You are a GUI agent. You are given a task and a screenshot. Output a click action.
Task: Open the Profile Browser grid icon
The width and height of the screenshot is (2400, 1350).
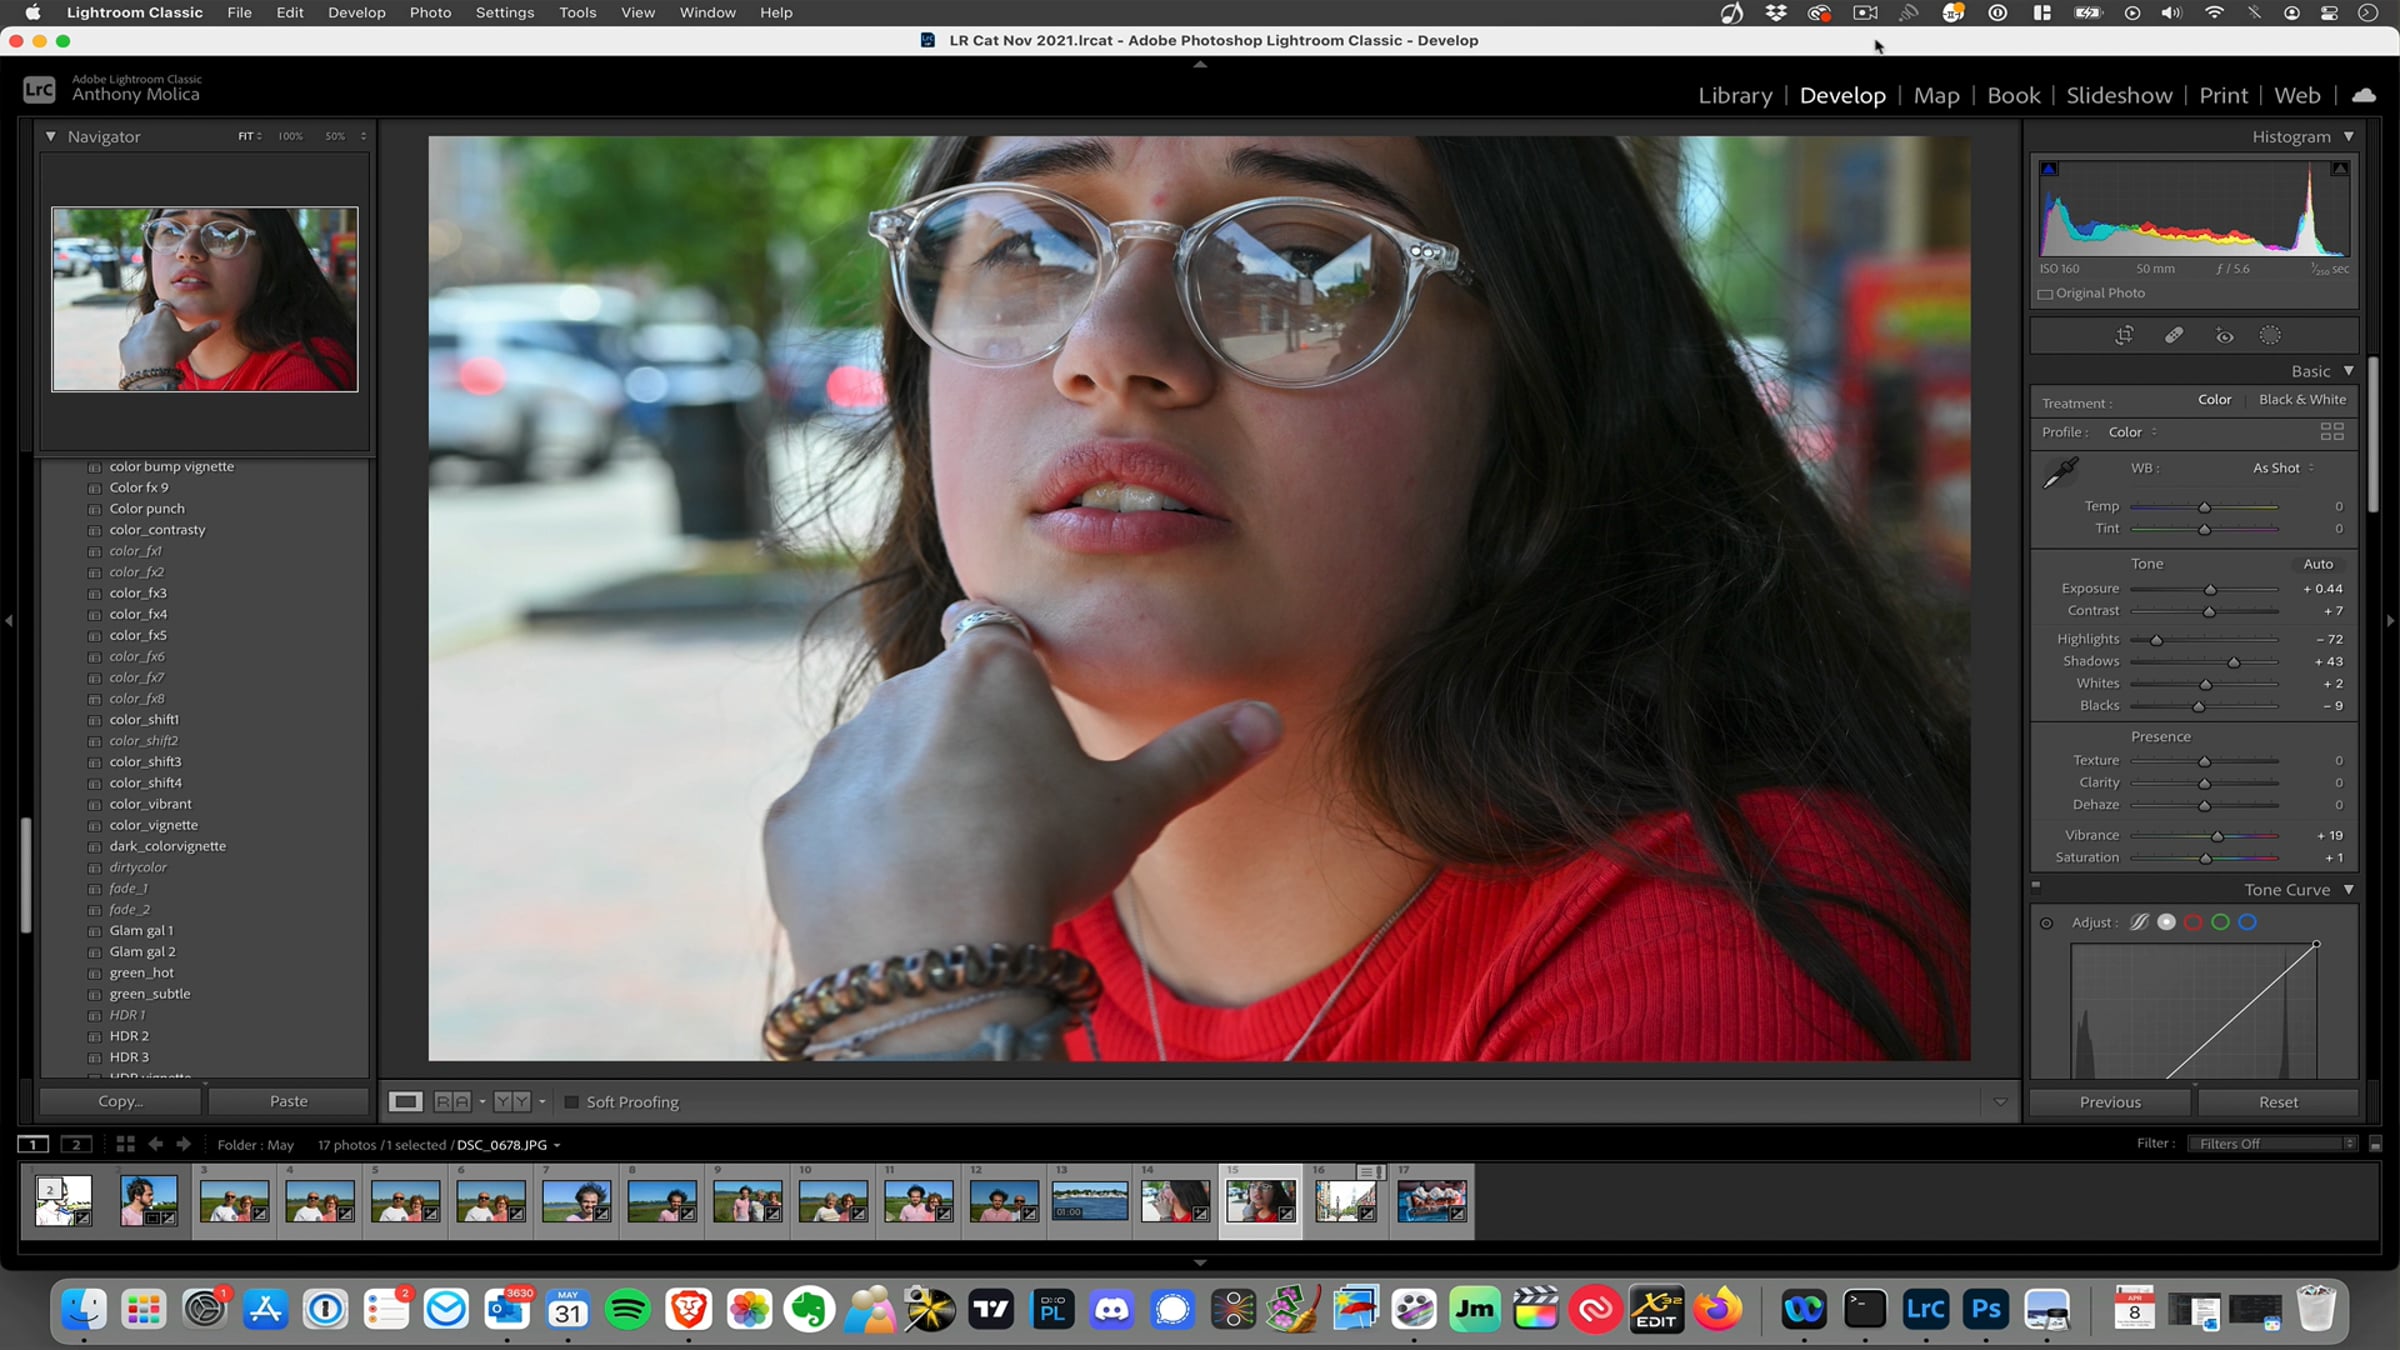pos(2331,432)
